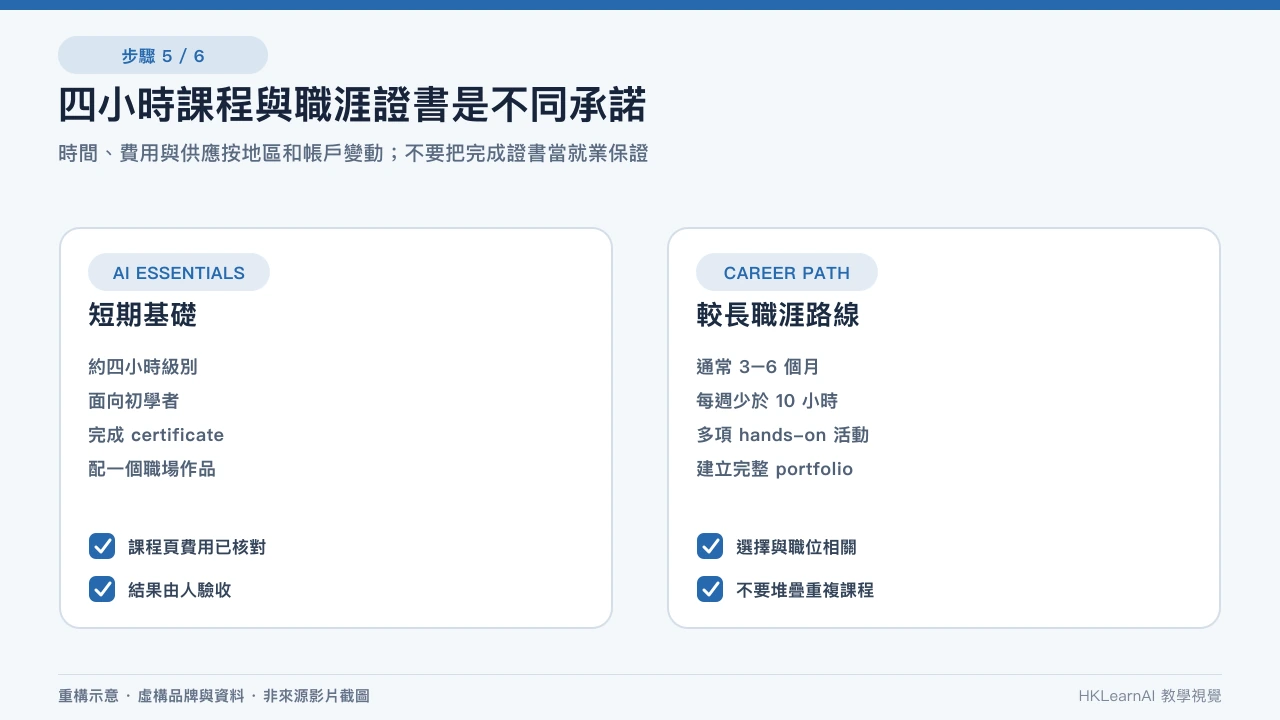Click the heading 短期基礎
Image resolution: width=1280 pixels, height=720 pixels.
[143, 316]
